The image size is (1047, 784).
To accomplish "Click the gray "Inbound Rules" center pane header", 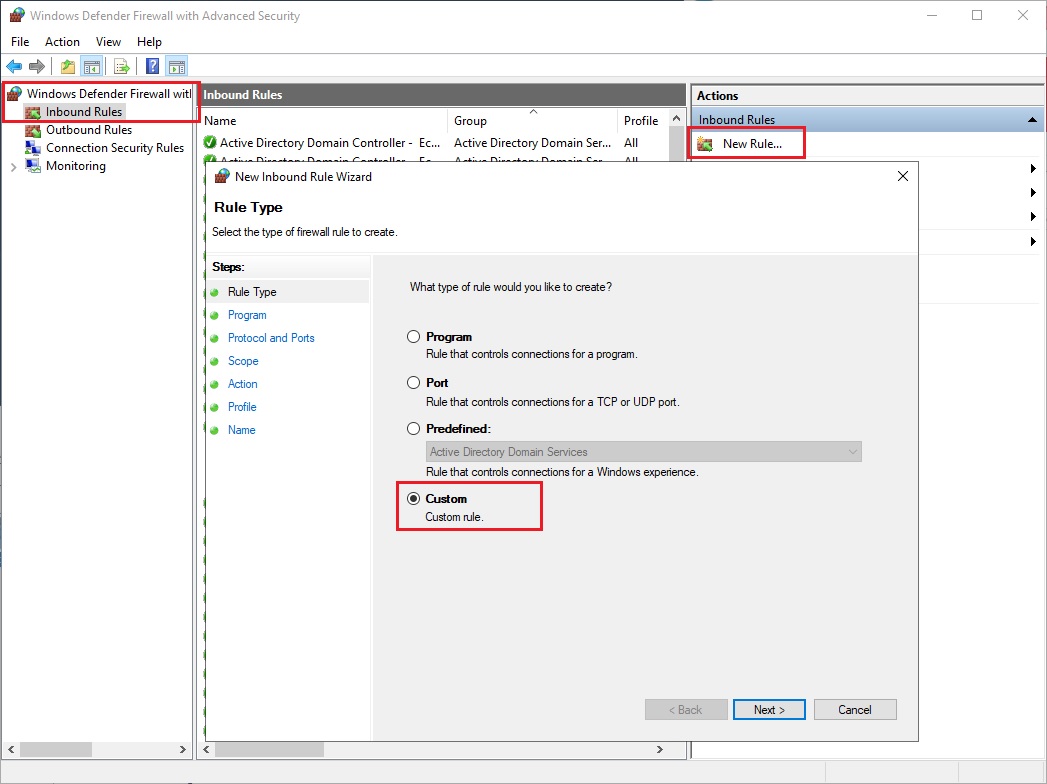I will pos(443,95).
